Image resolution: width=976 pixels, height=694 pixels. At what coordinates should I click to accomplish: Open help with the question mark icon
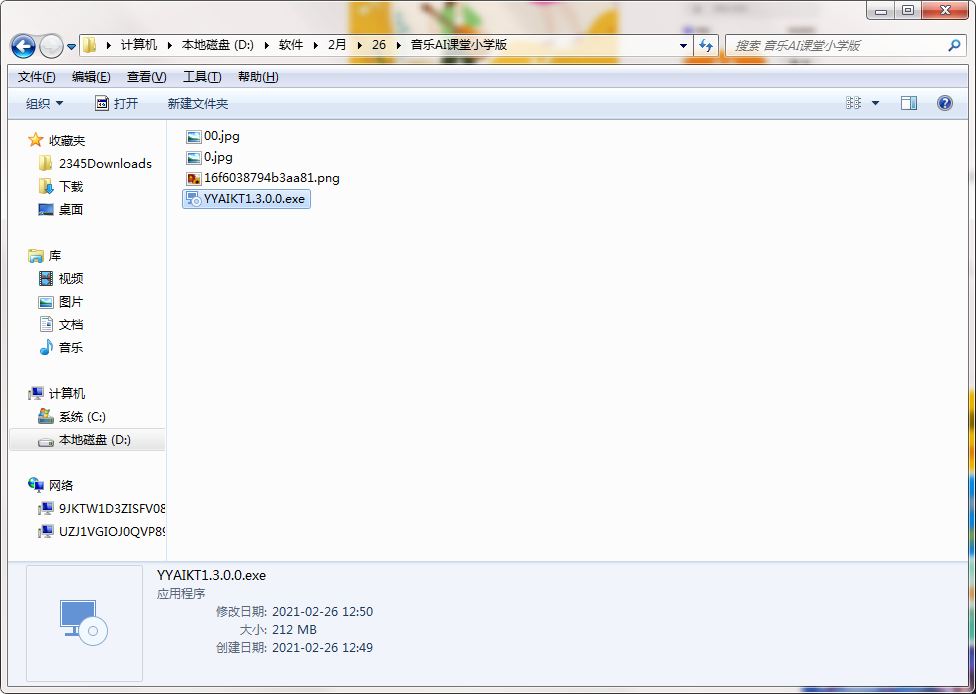tap(944, 103)
